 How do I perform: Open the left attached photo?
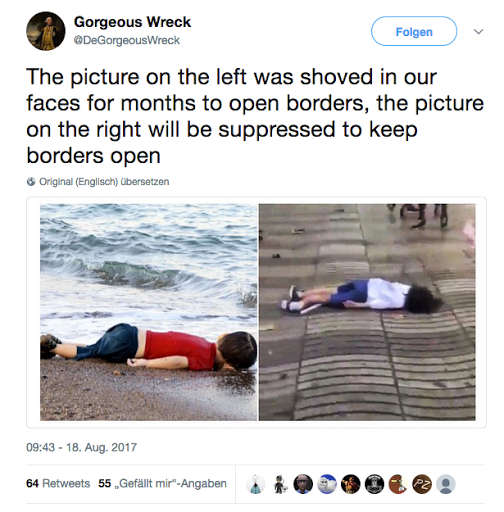click(x=149, y=312)
